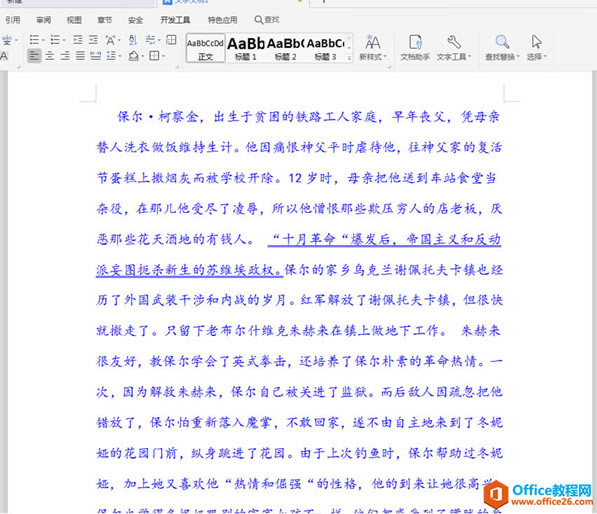Open the 审阅 ribbon tab
The width and height of the screenshot is (597, 514).
(44, 20)
